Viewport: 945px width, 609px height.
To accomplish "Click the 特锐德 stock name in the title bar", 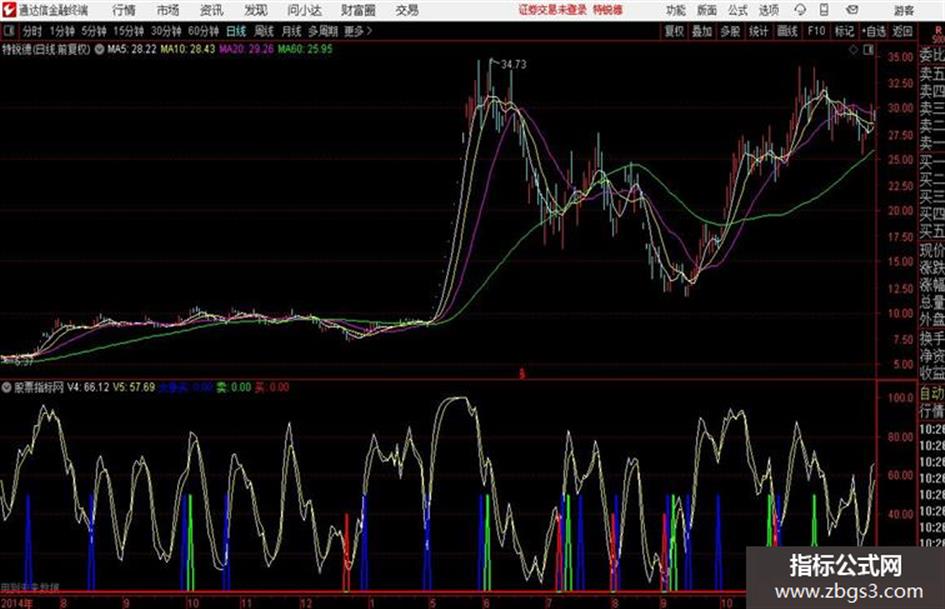I will click(608, 10).
